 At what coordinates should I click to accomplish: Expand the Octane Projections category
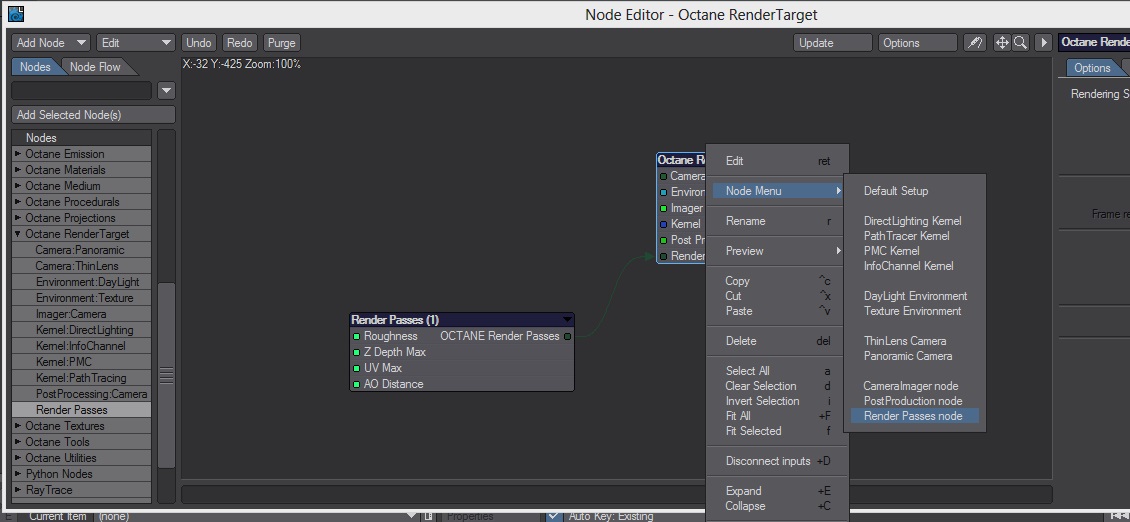[18, 217]
